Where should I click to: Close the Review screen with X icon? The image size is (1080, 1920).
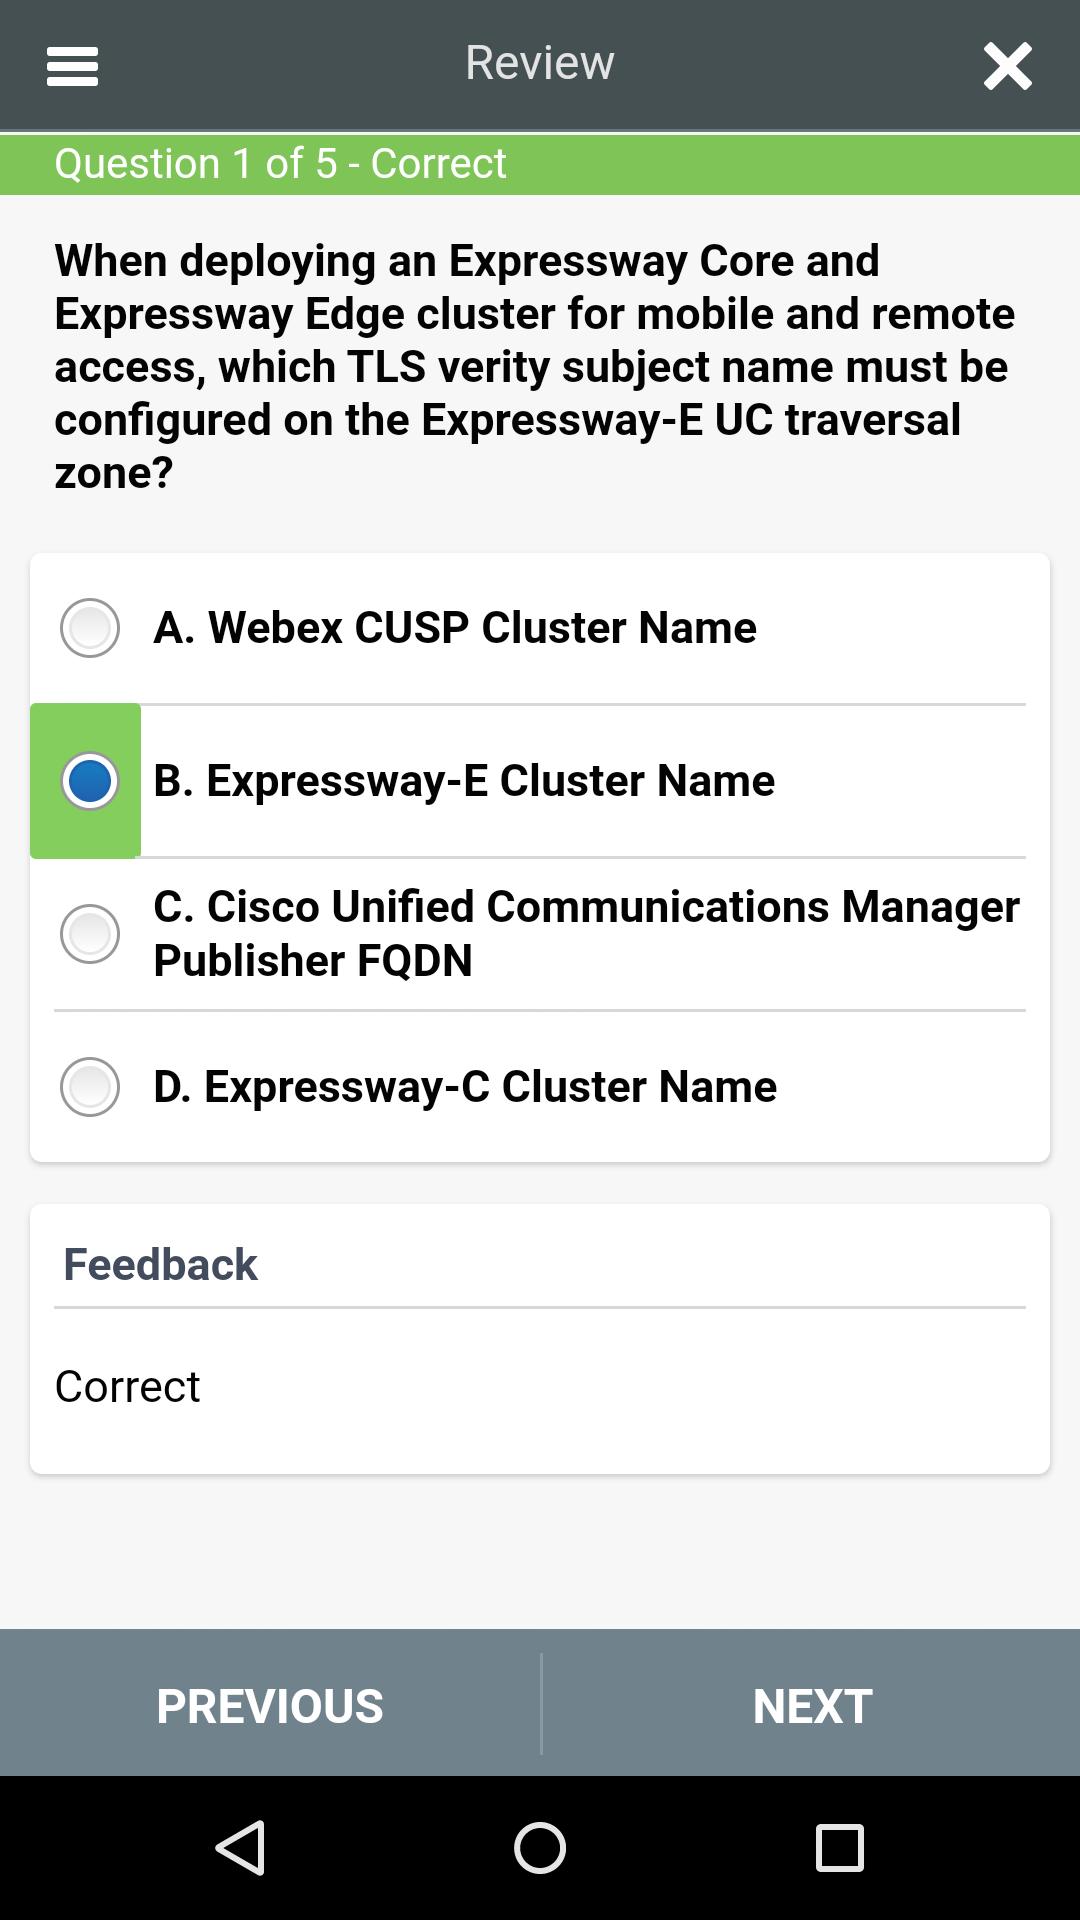tap(1007, 66)
